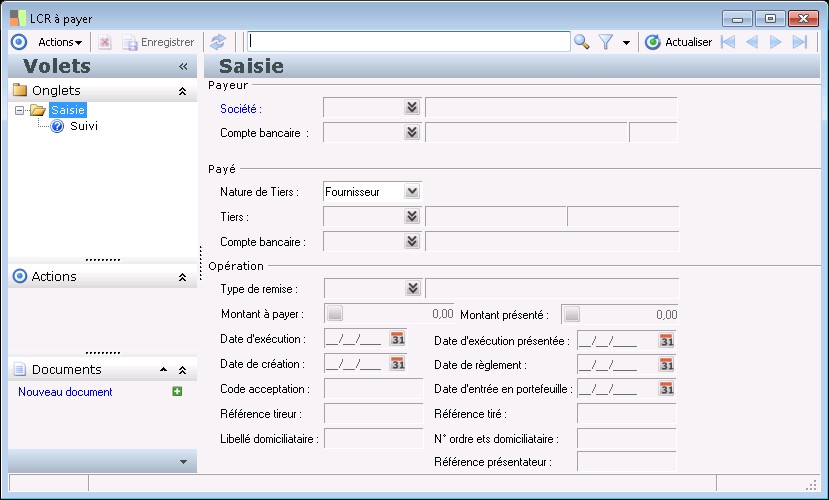The height and width of the screenshot is (500, 829).
Task: Open the Nature de Tiers combo box
Action: pos(412,191)
